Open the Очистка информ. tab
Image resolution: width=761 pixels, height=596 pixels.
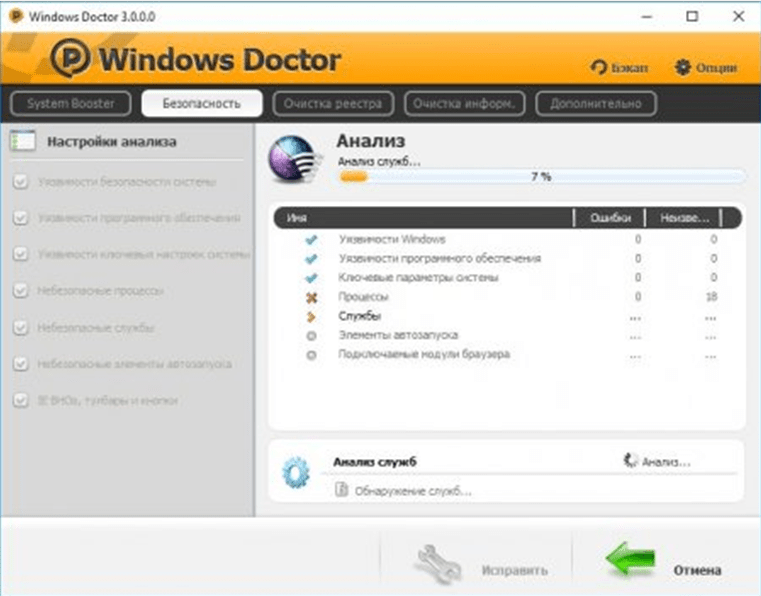464,103
